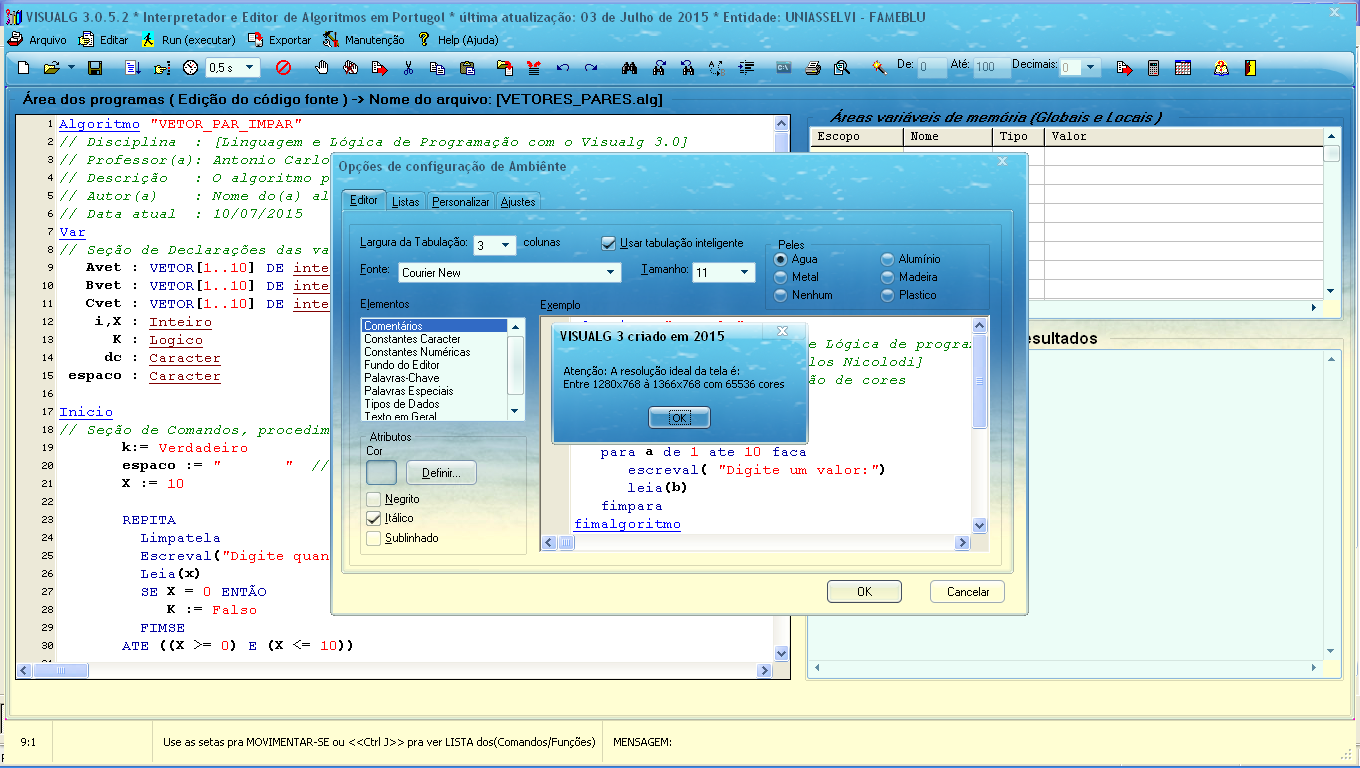Click OK in the VISUALG 3 message box
The image size is (1360, 768).
click(679, 418)
